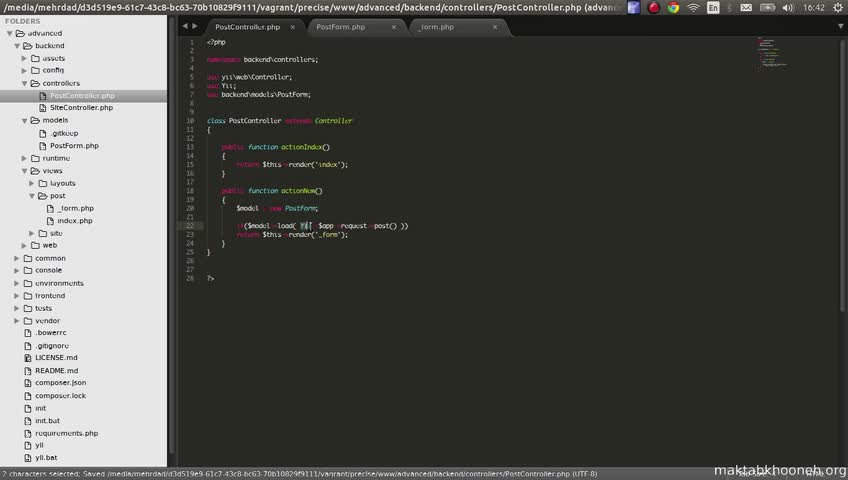This screenshot has height=480, width=848.
Task: Open the sound volume indicator
Action: [x=788, y=8]
